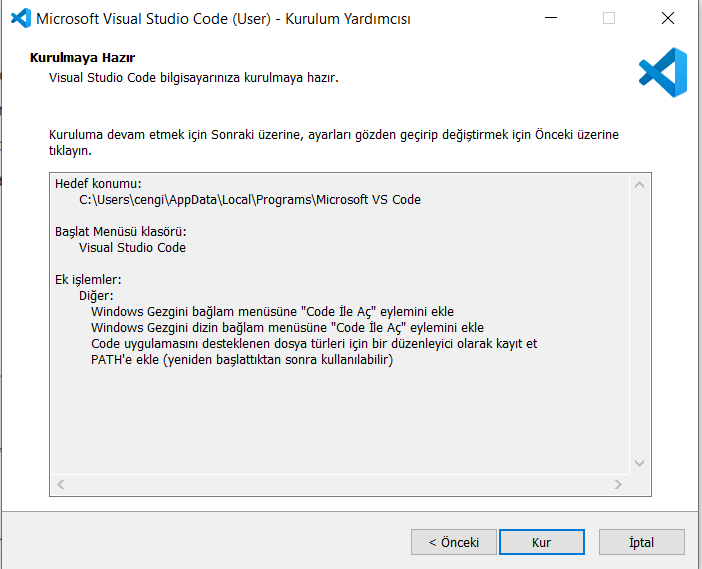Click the "Kurulmaya Hazır" heading

(x=83, y=59)
